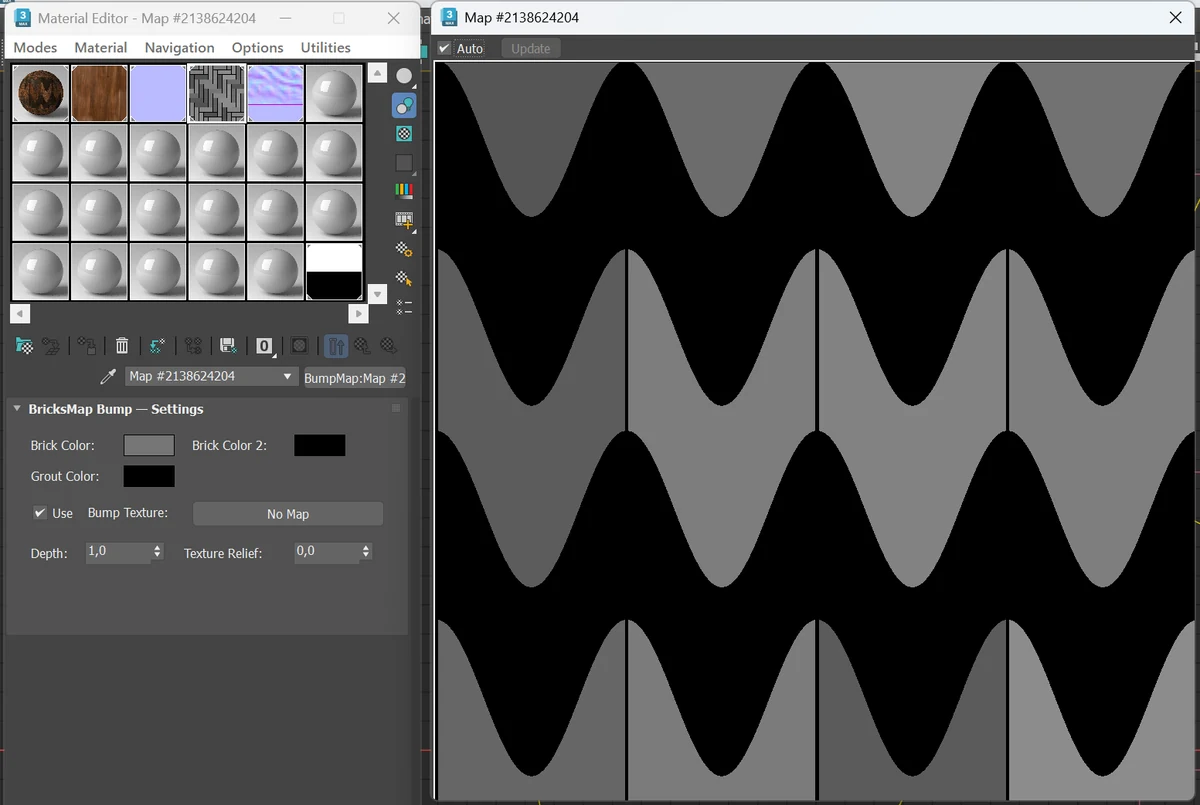Open the Material menu
1200x805 pixels.
coord(101,47)
